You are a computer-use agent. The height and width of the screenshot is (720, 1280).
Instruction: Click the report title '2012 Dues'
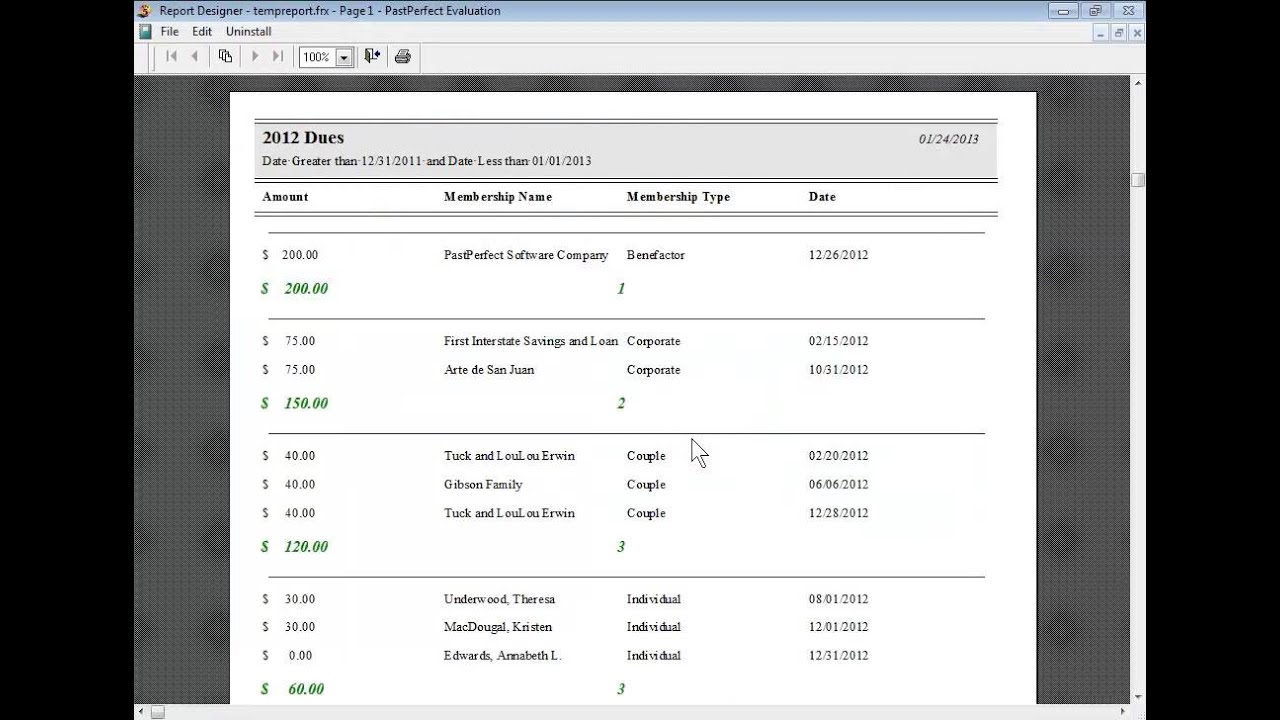303,138
